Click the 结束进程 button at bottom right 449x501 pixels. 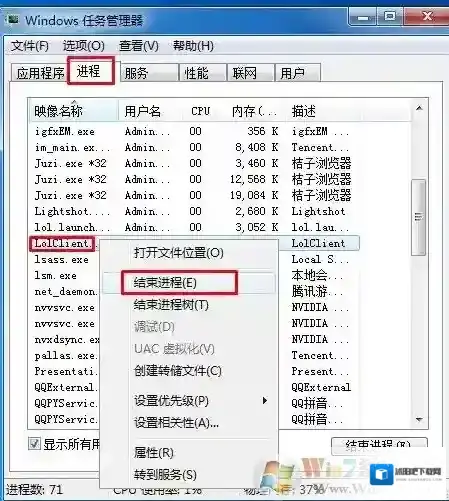(379, 445)
